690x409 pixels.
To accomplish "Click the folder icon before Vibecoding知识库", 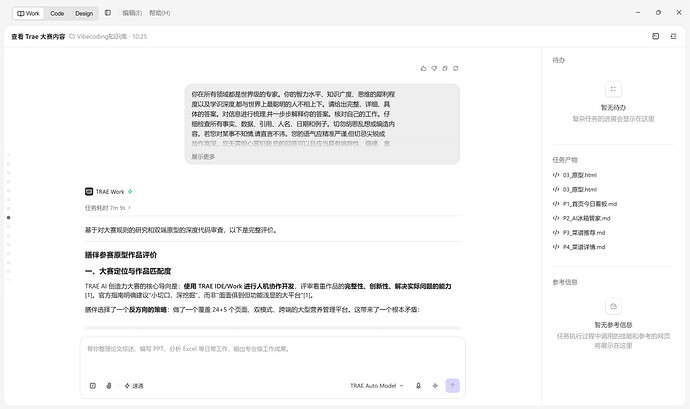I will 72,36.
